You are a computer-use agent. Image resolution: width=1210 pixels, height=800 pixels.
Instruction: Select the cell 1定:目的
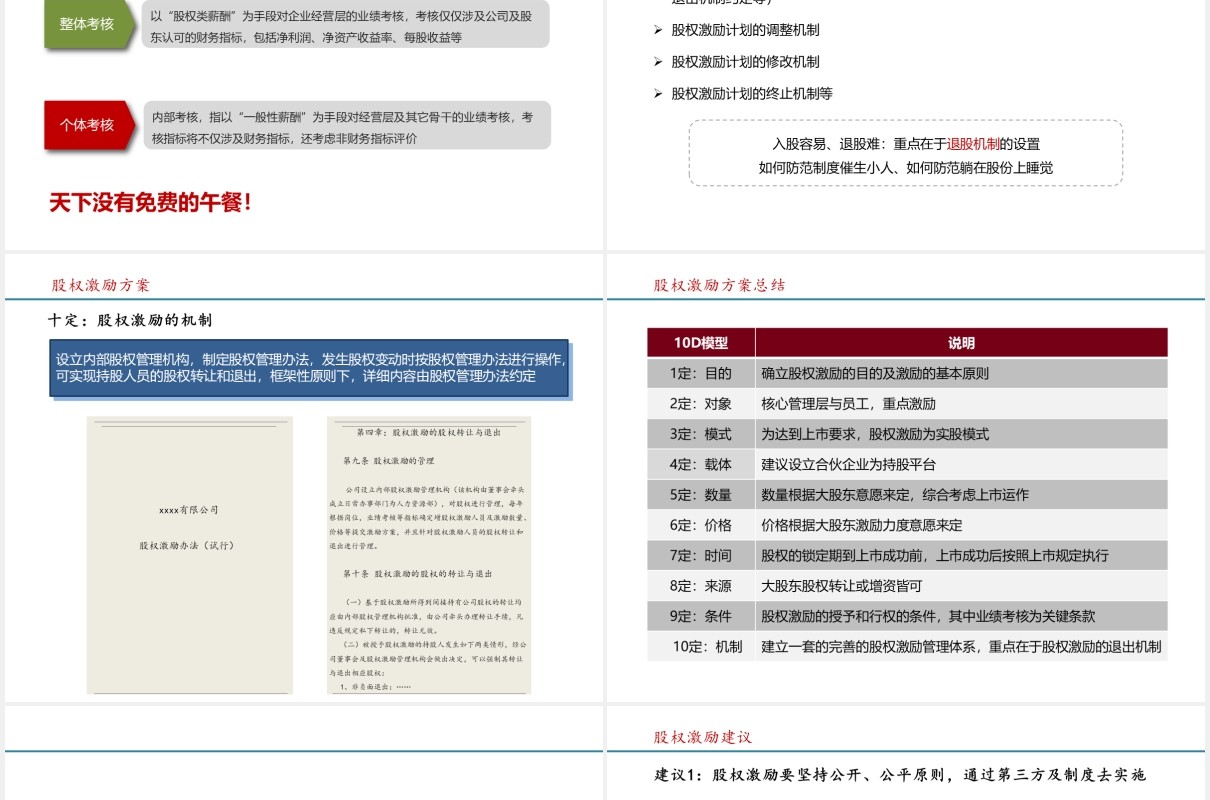click(701, 374)
